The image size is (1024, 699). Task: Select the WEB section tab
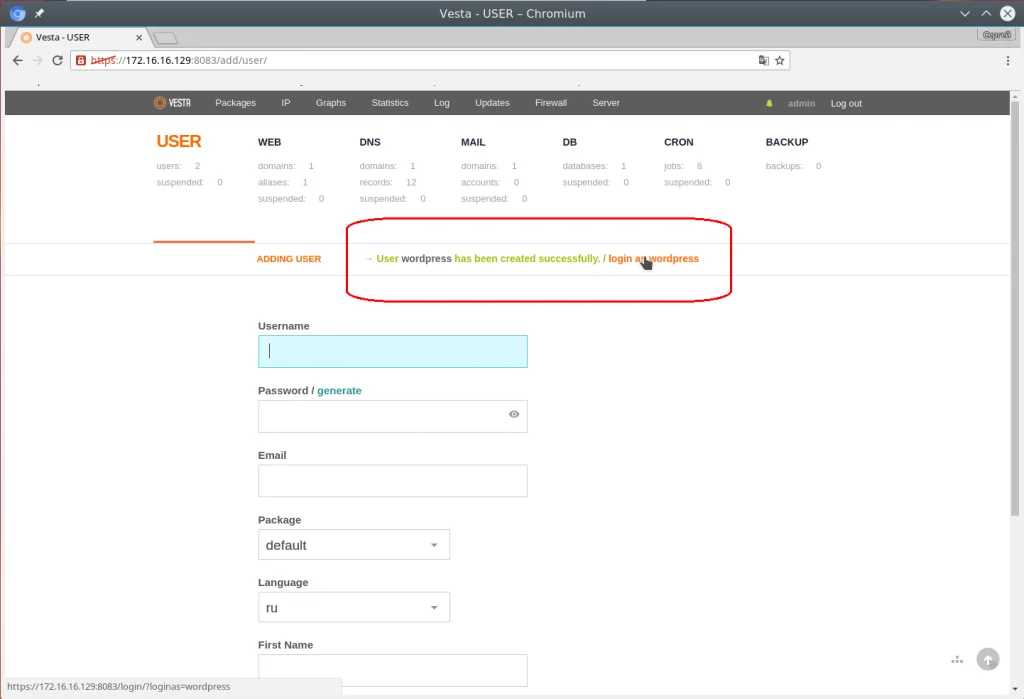tap(270, 142)
